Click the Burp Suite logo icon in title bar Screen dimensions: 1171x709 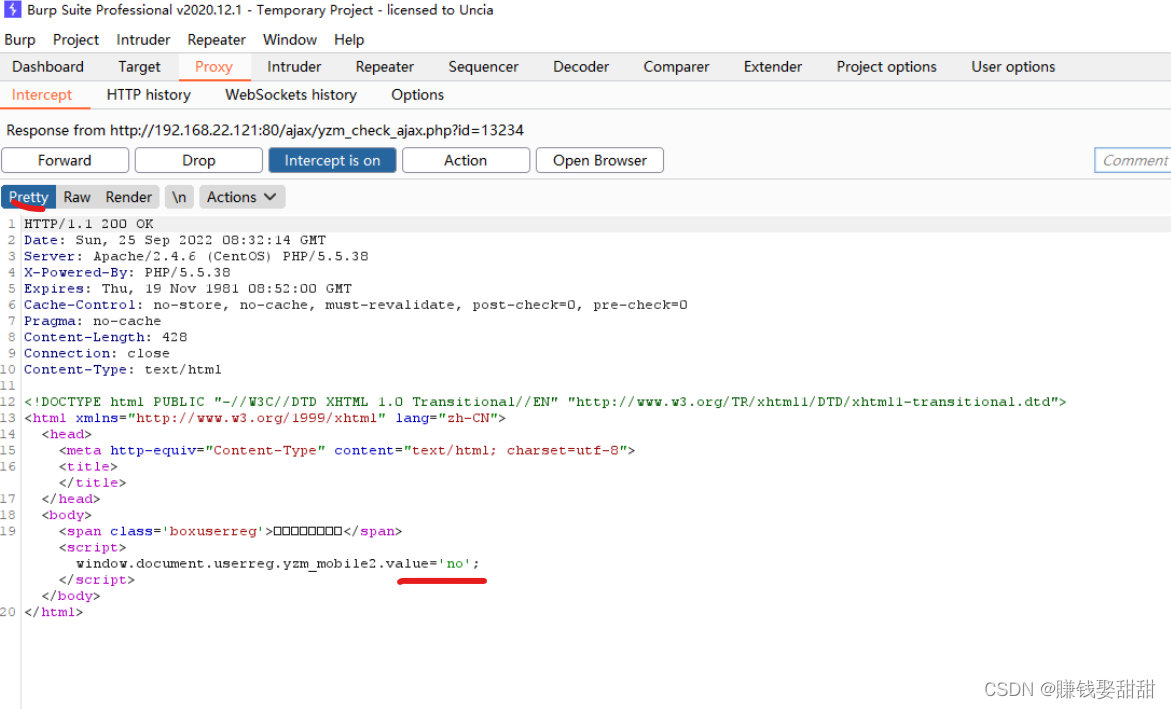(13, 10)
